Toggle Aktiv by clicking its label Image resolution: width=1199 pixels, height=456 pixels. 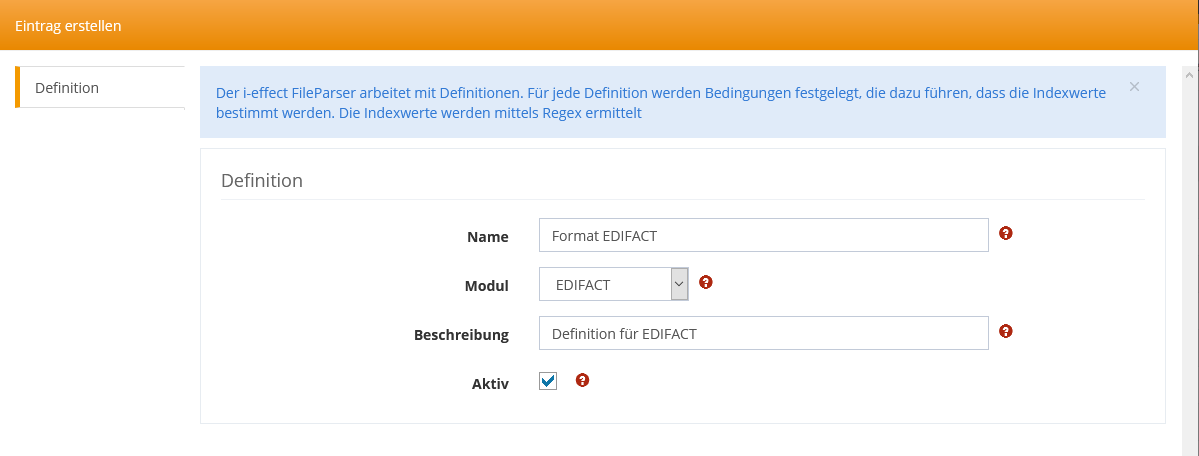point(490,384)
